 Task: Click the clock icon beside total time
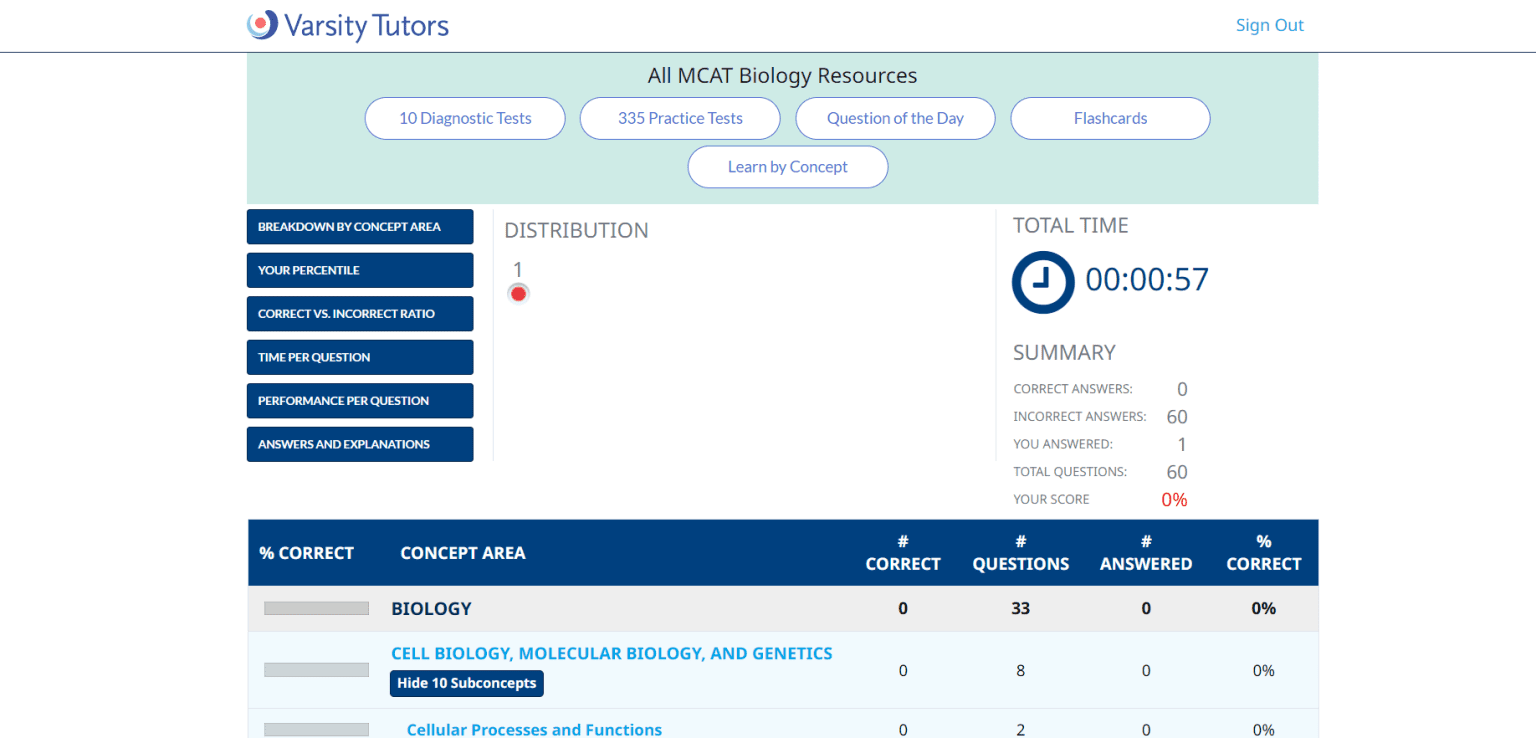coord(1043,282)
